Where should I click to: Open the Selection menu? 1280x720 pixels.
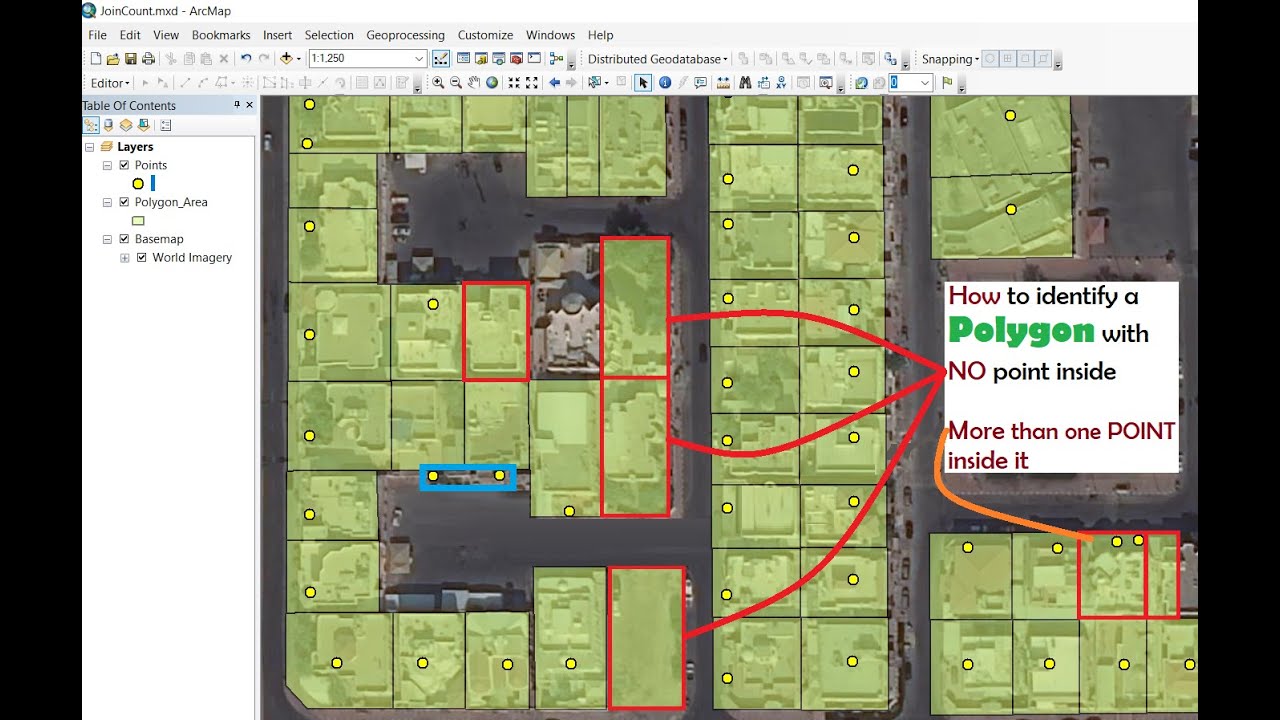(x=329, y=35)
